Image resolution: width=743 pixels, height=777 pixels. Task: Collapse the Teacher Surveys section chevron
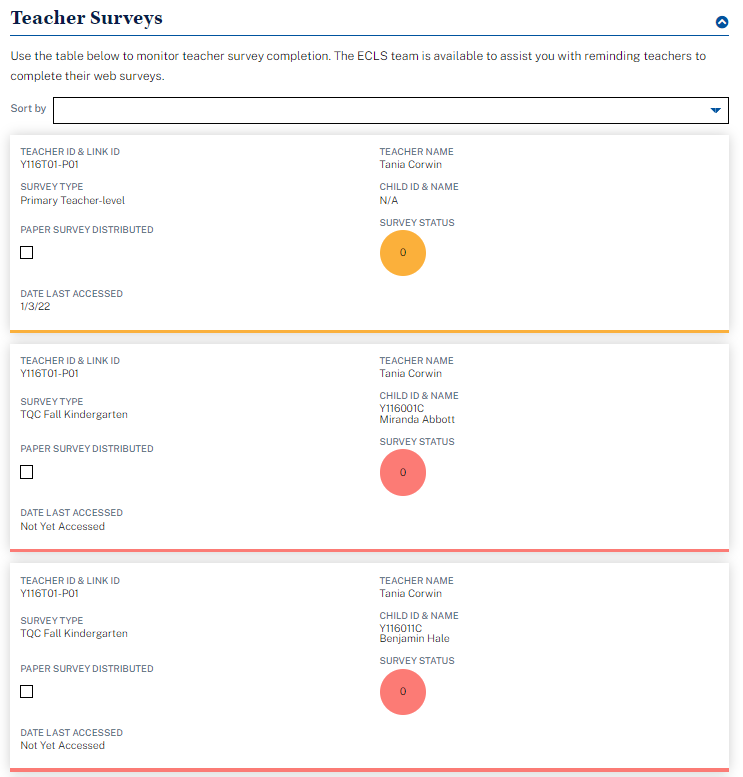click(x=722, y=21)
